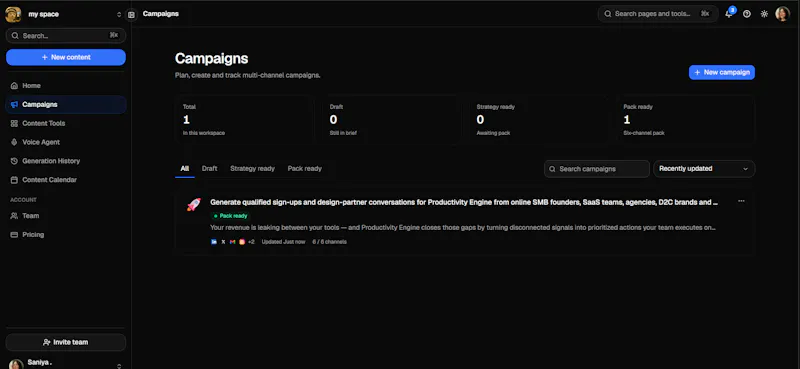Select the Pack ready filter tab
The image size is (800, 369).
tap(305, 168)
